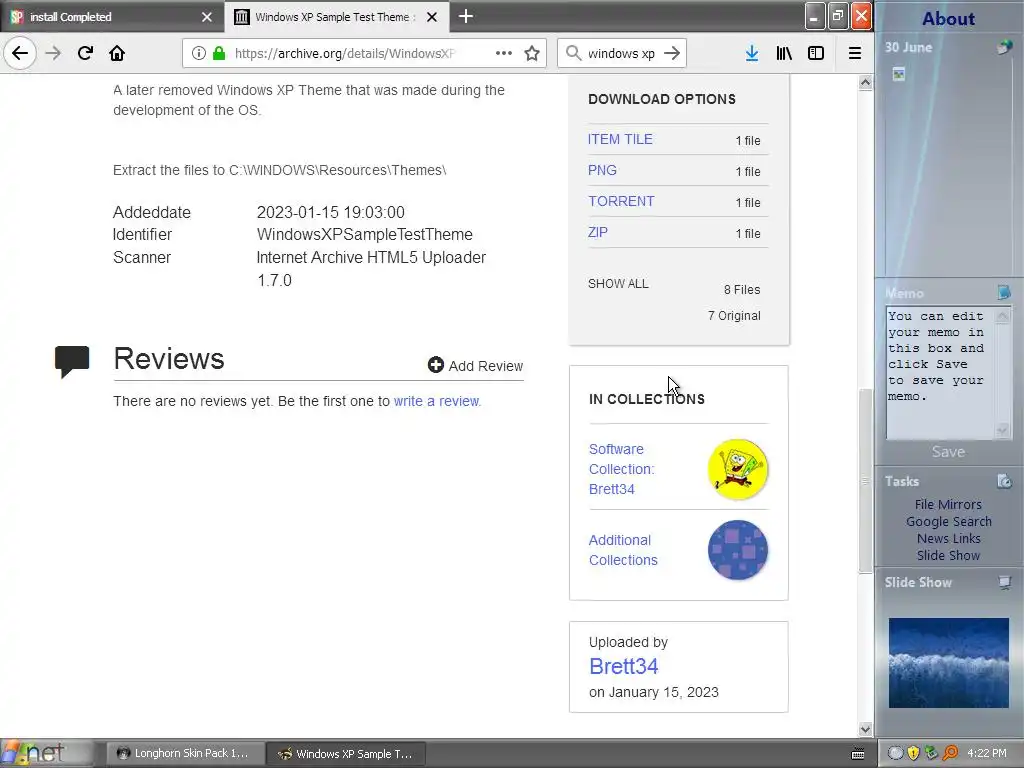Click page scrollbar up arrow
This screenshot has width=1024, height=768.
[x=865, y=82]
